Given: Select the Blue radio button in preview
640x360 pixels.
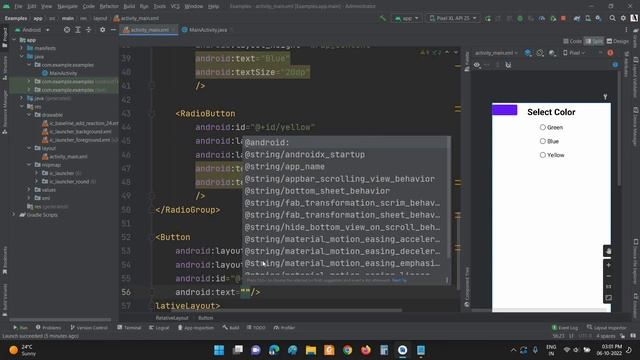Looking at the screenshot, I should click(542, 141).
